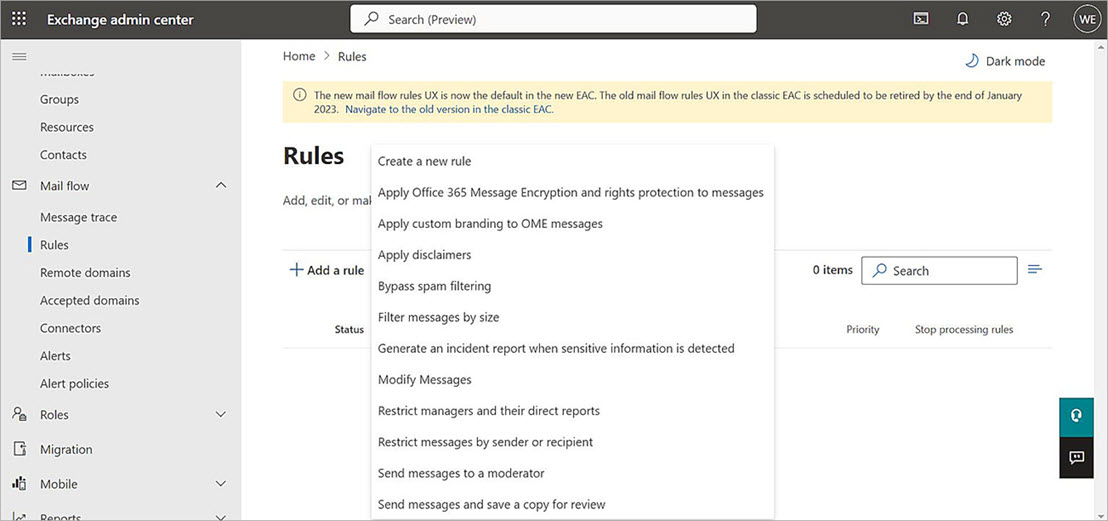Toggle Dark mode
1108x521 pixels.
1004,61
